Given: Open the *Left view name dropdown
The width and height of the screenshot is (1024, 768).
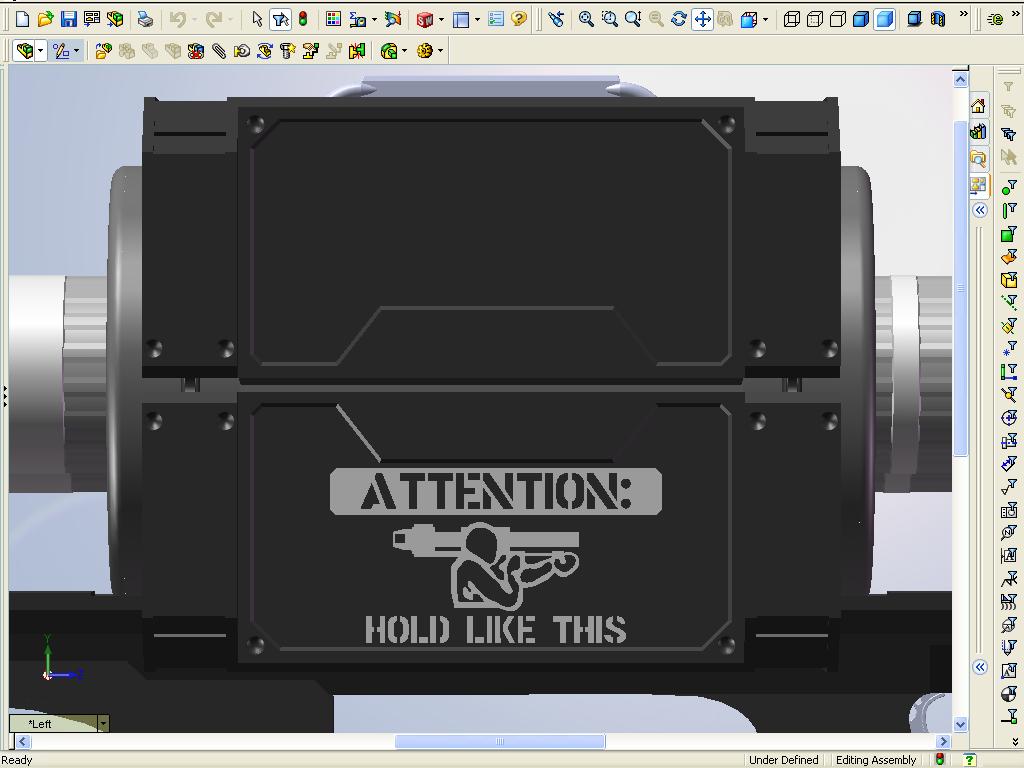Looking at the screenshot, I should (103, 723).
